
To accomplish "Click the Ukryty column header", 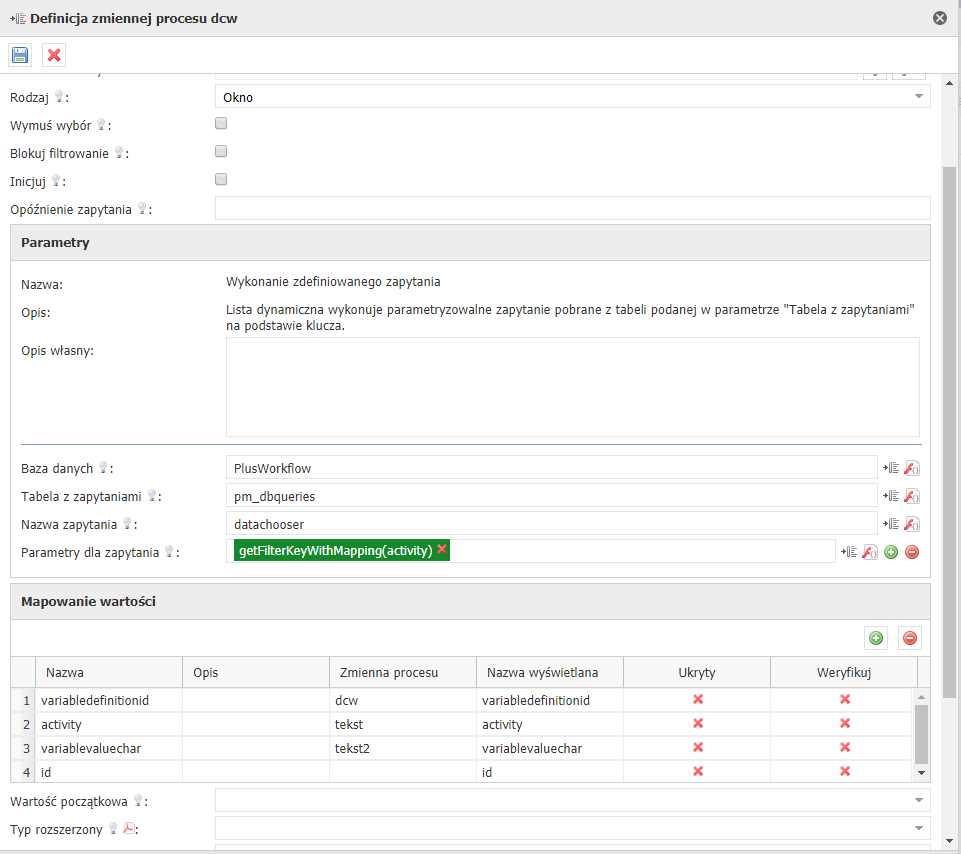I will point(697,673).
